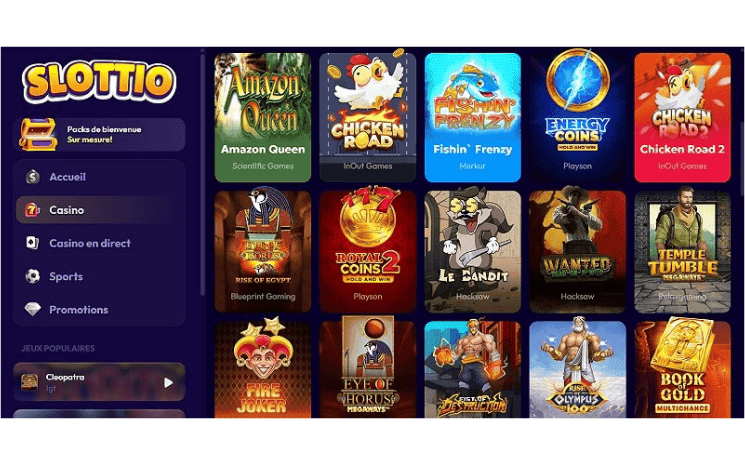Screen dimensions: 745x465
Task: Open the treasure chest welcome packs icon
Action: pos(37,134)
